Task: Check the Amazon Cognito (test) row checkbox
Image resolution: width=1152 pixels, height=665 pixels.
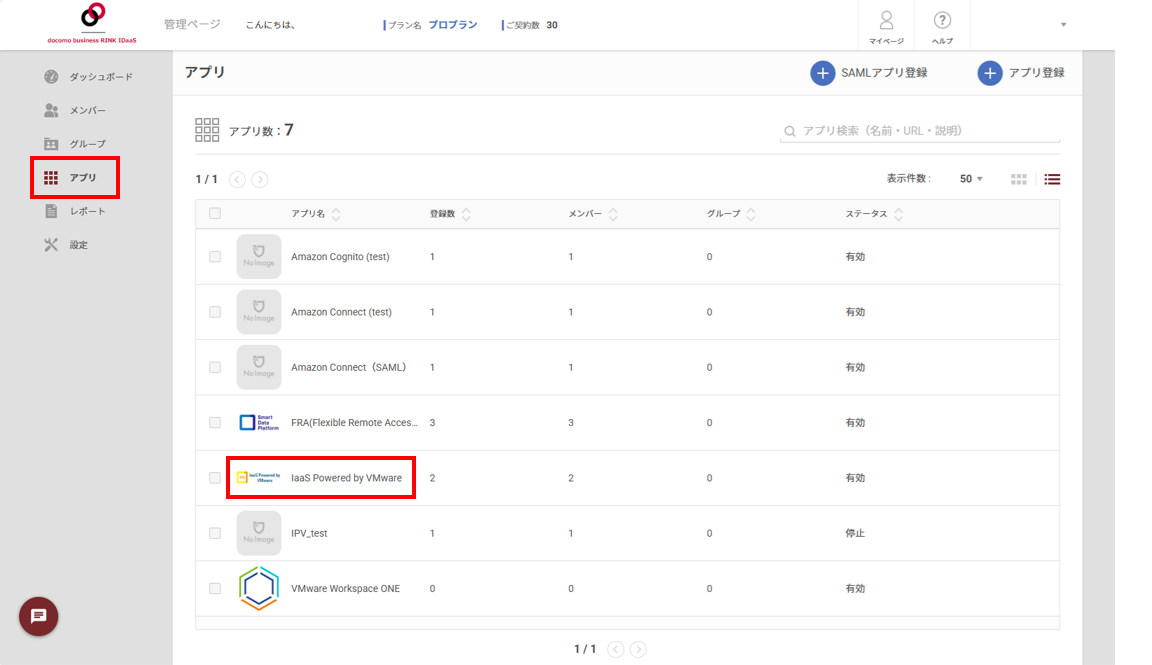Action: click(x=215, y=256)
